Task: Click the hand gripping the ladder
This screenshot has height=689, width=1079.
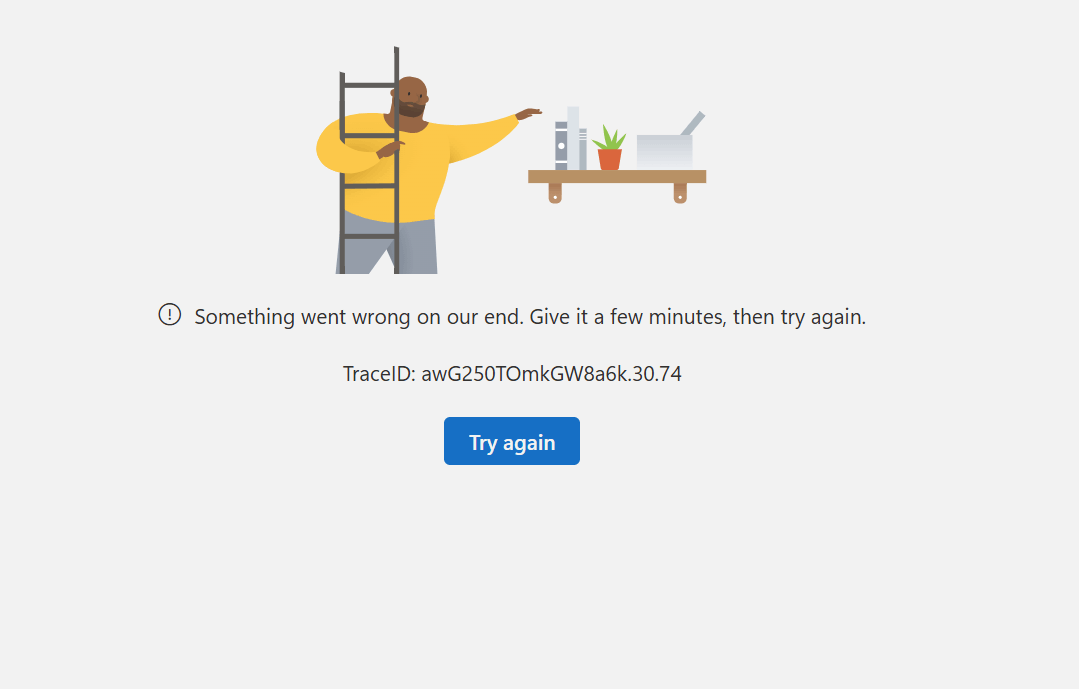Action: point(391,148)
